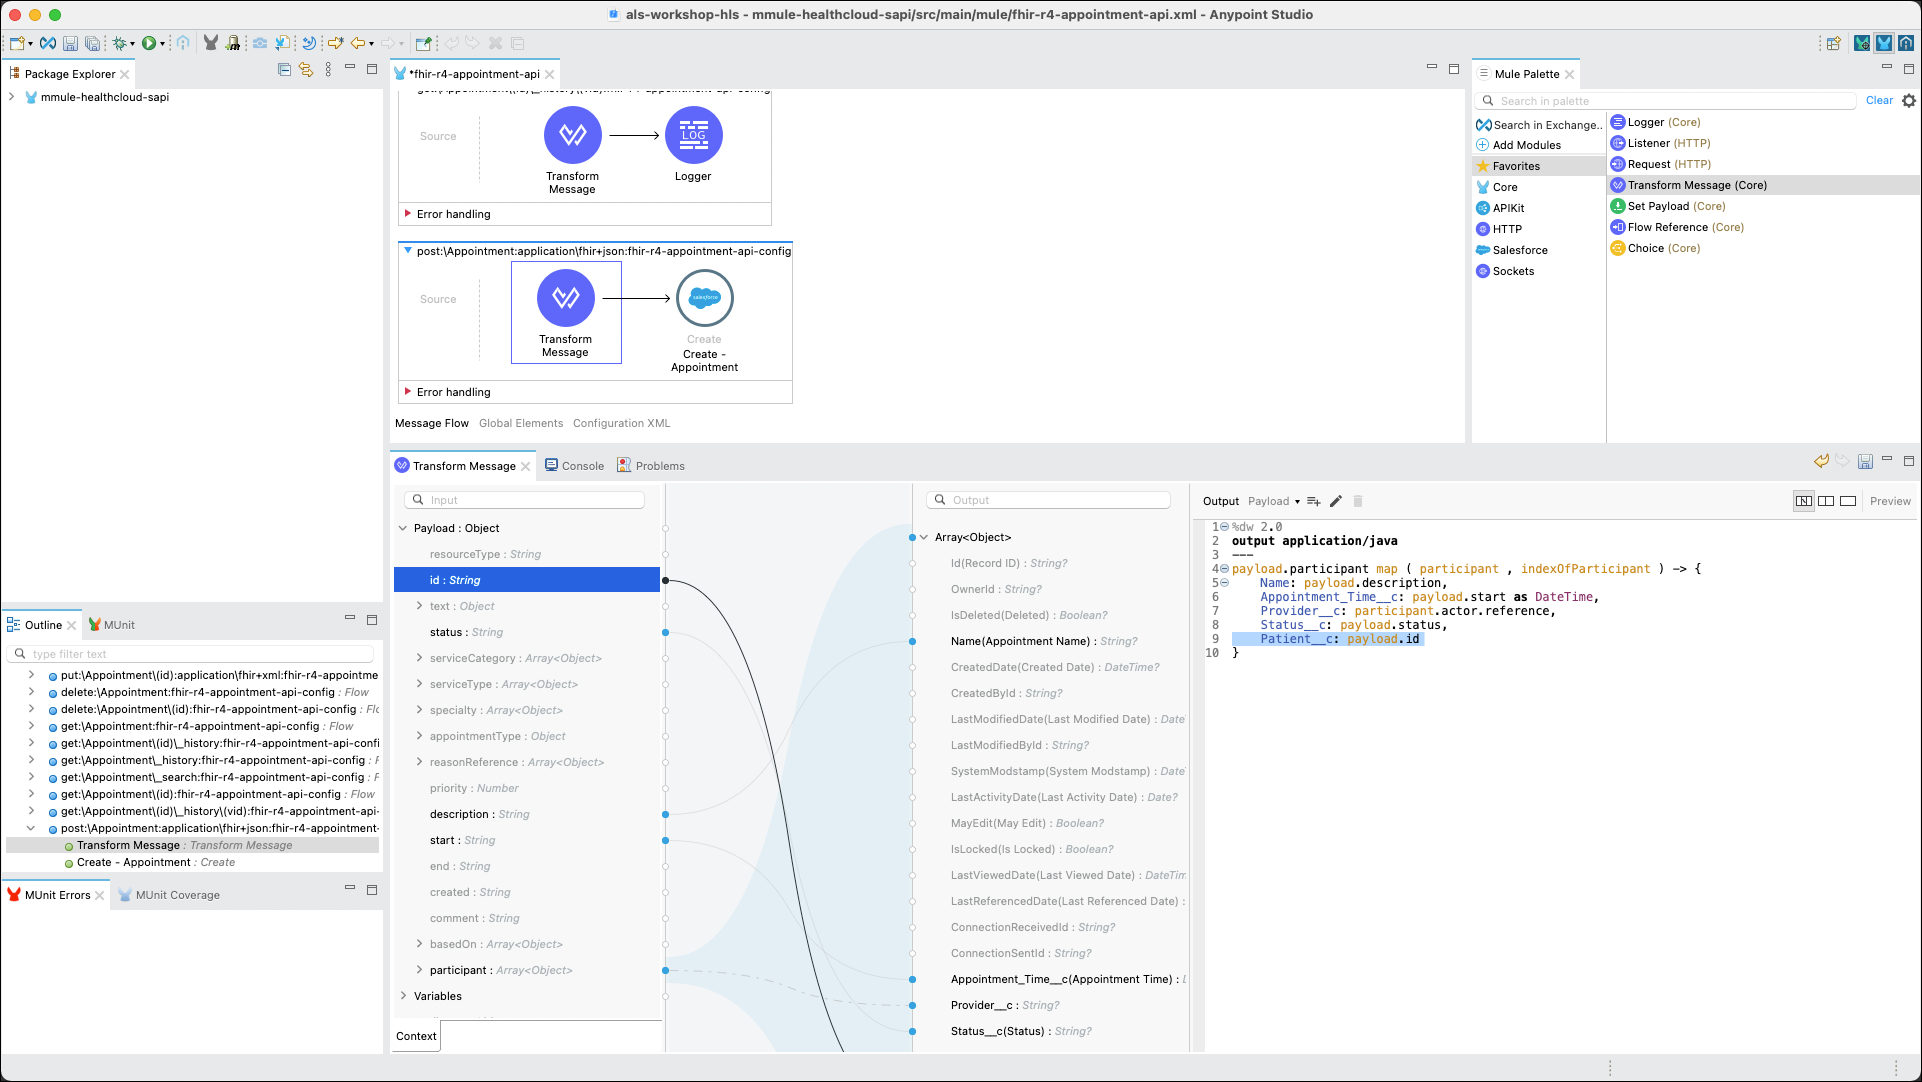Select the Transform Message node in post flow
The width and height of the screenshot is (1922, 1082).
coord(566,312)
